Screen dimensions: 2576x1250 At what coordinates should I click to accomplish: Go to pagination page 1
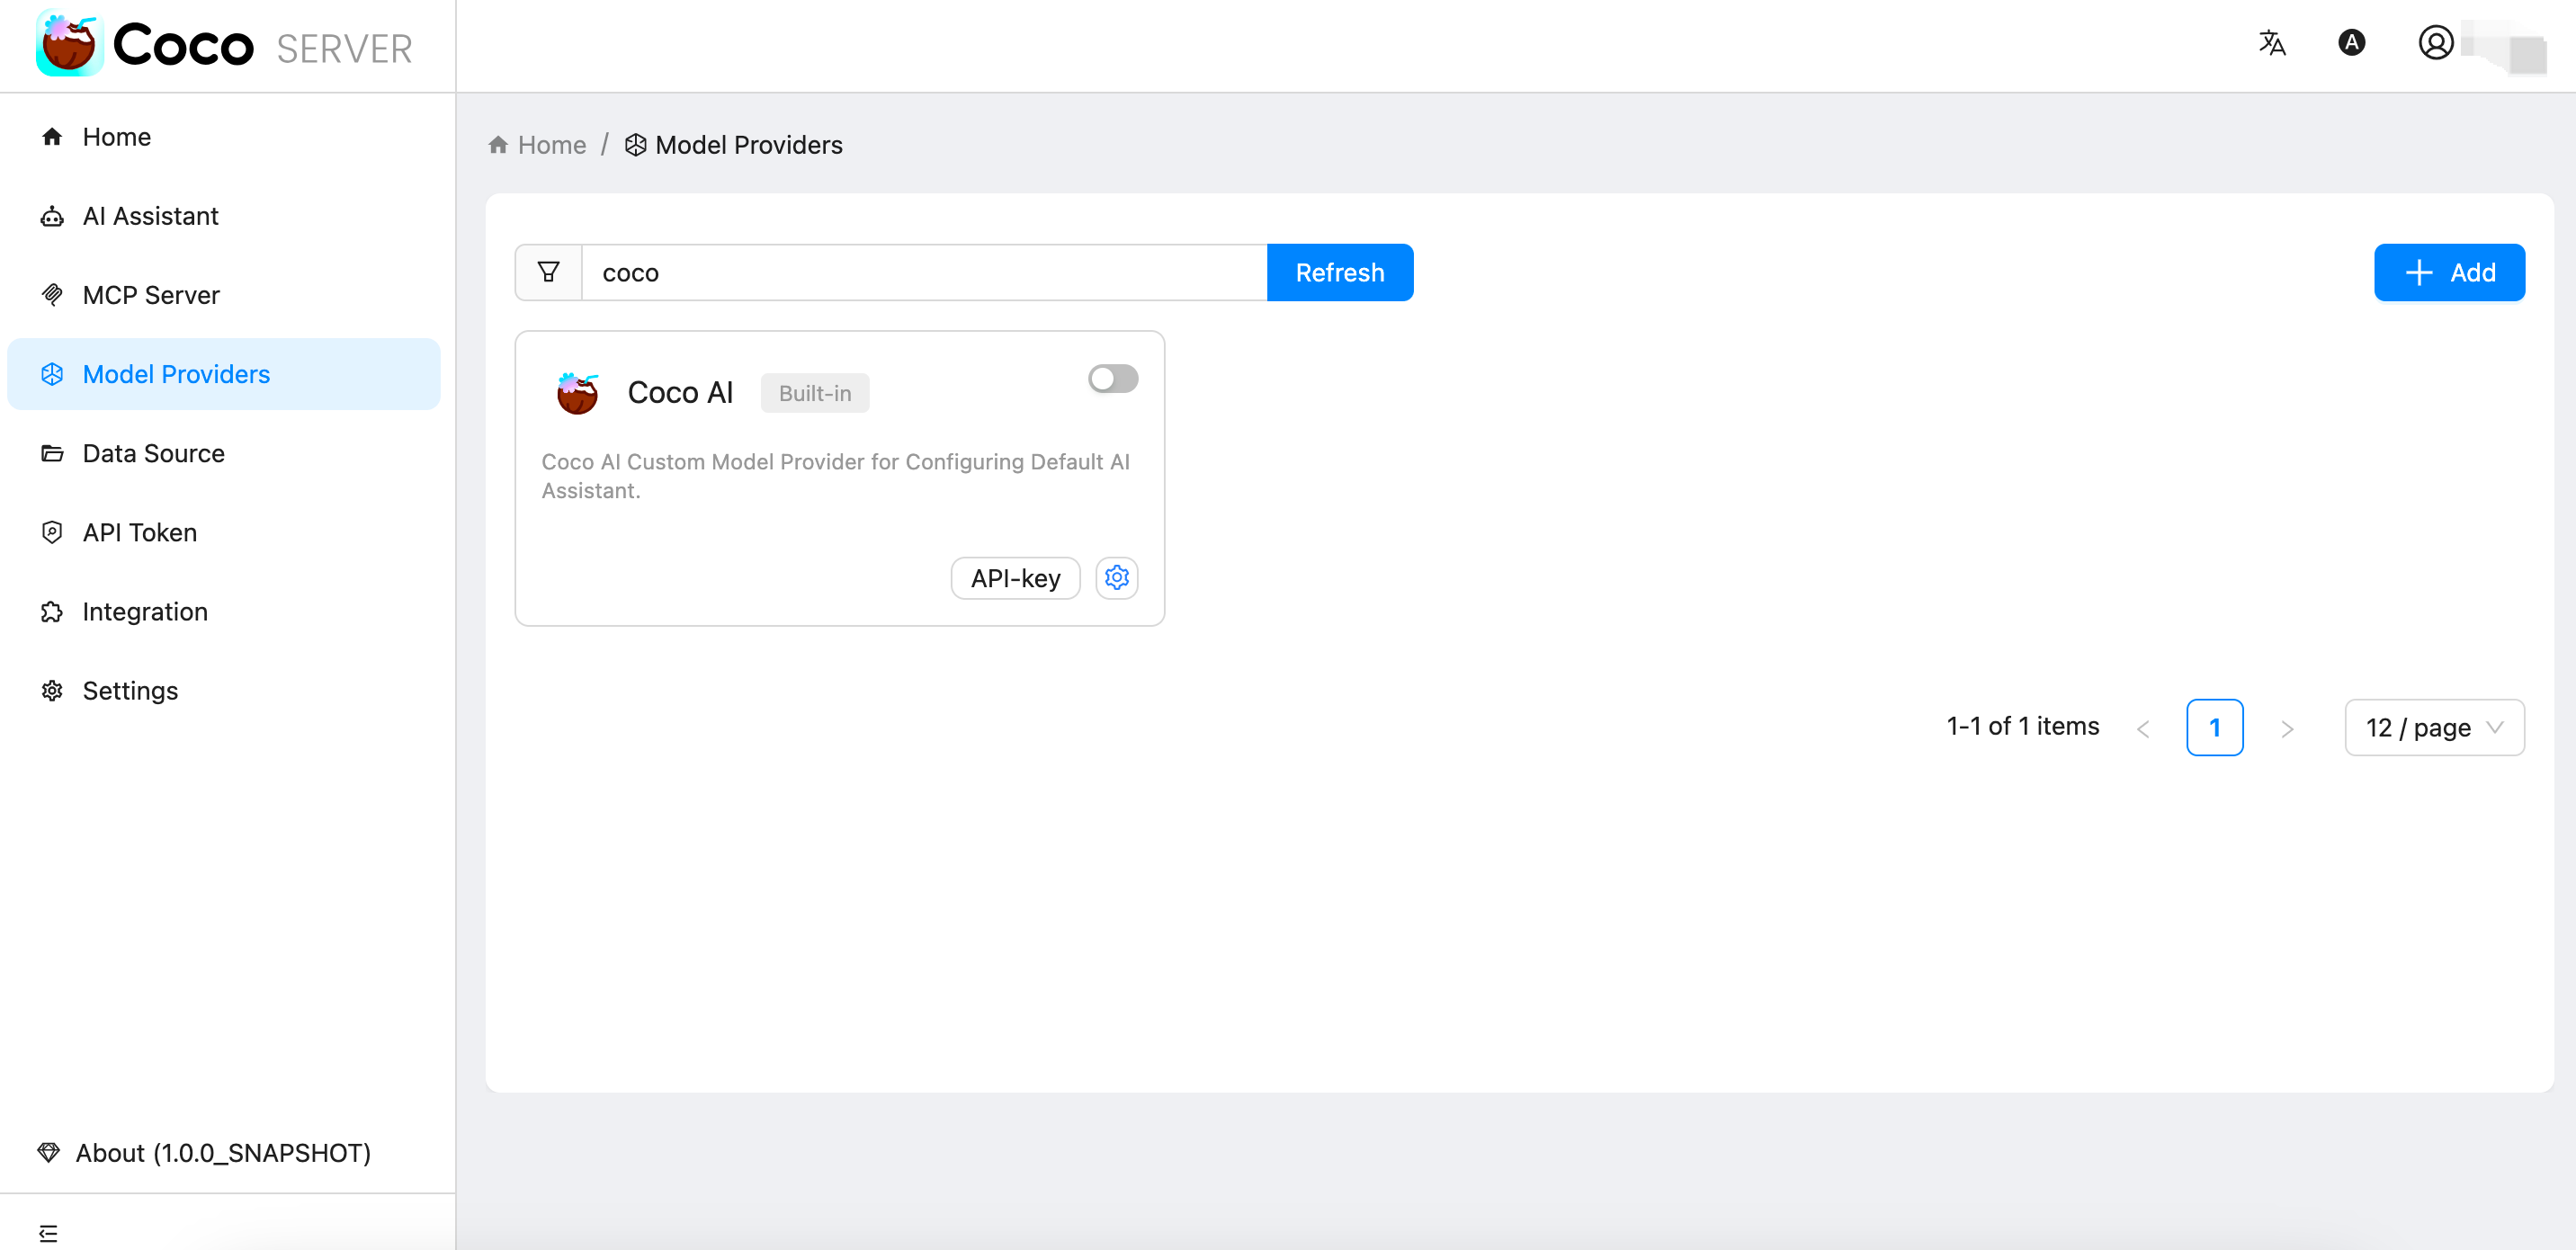point(2214,727)
